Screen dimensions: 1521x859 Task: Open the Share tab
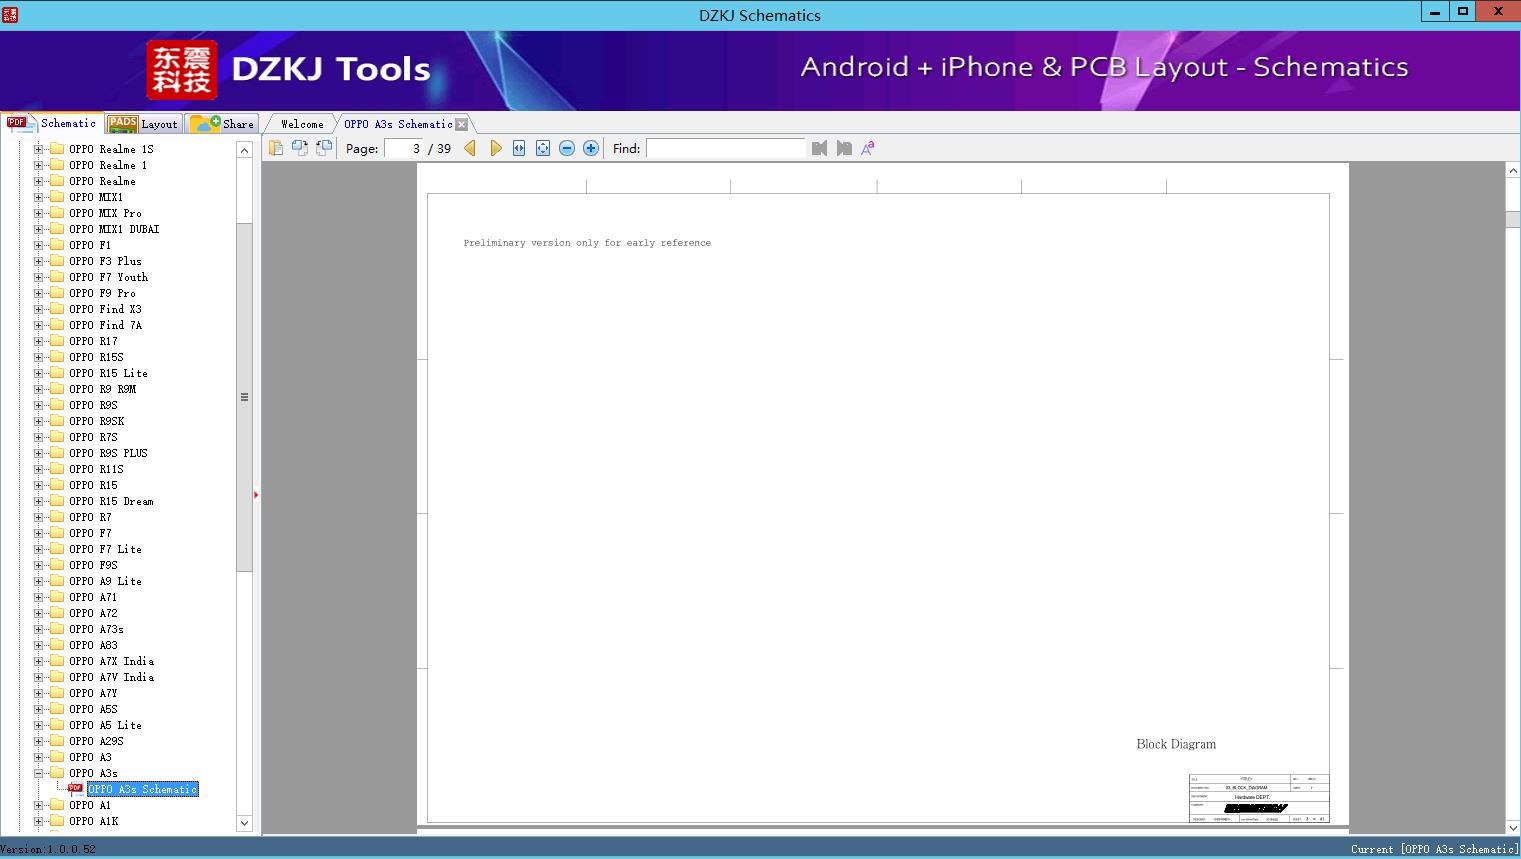click(x=222, y=124)
